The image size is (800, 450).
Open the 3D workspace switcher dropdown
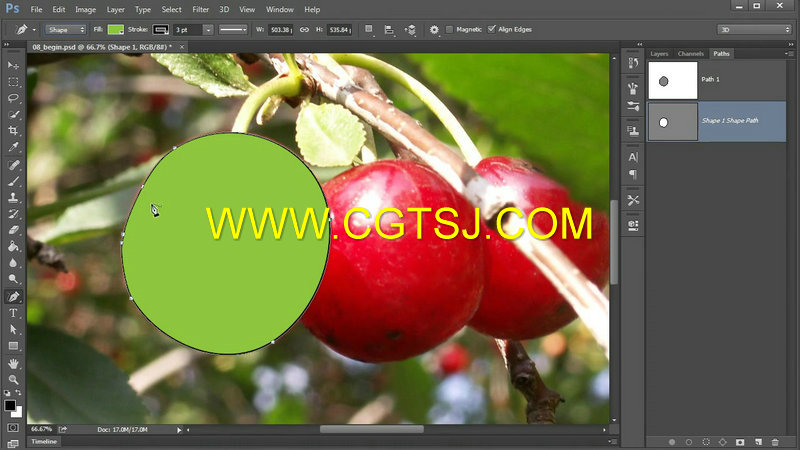[754, 30]
